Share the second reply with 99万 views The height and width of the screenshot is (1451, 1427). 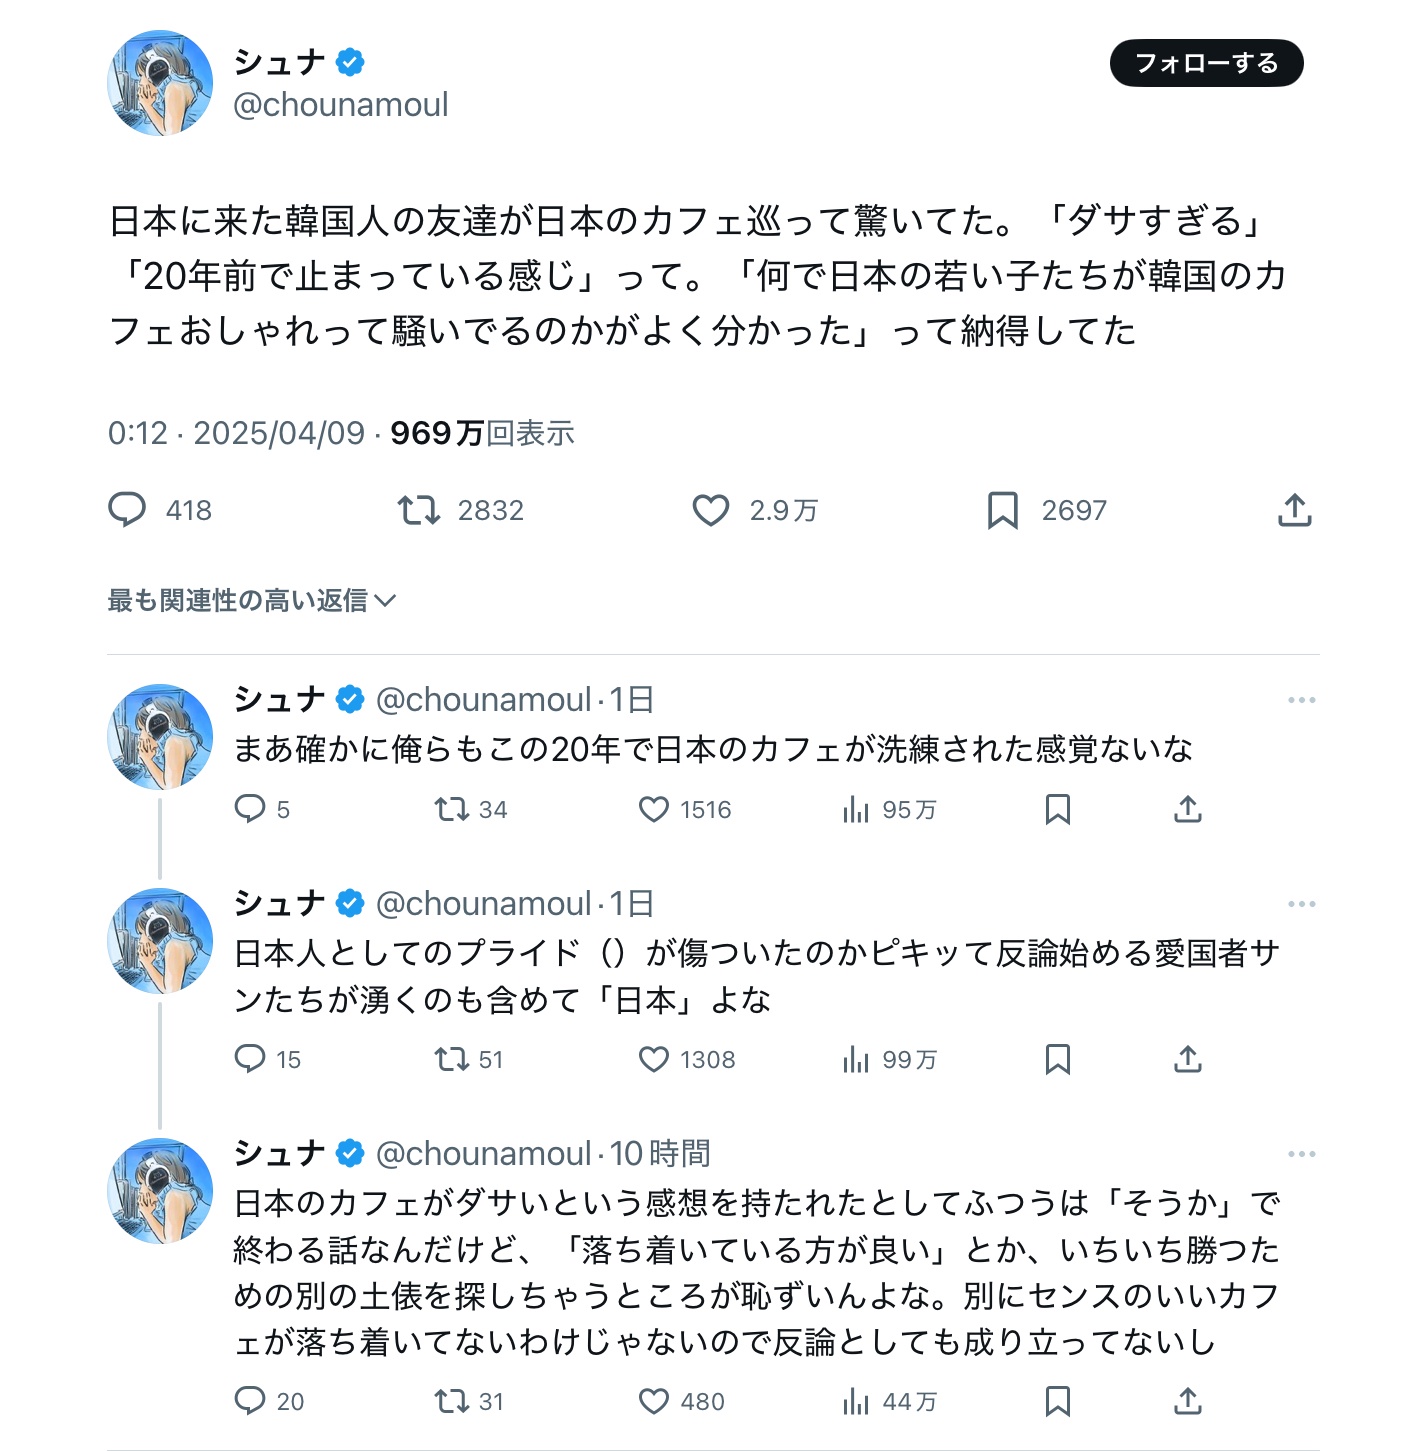coord(1187,1059)
